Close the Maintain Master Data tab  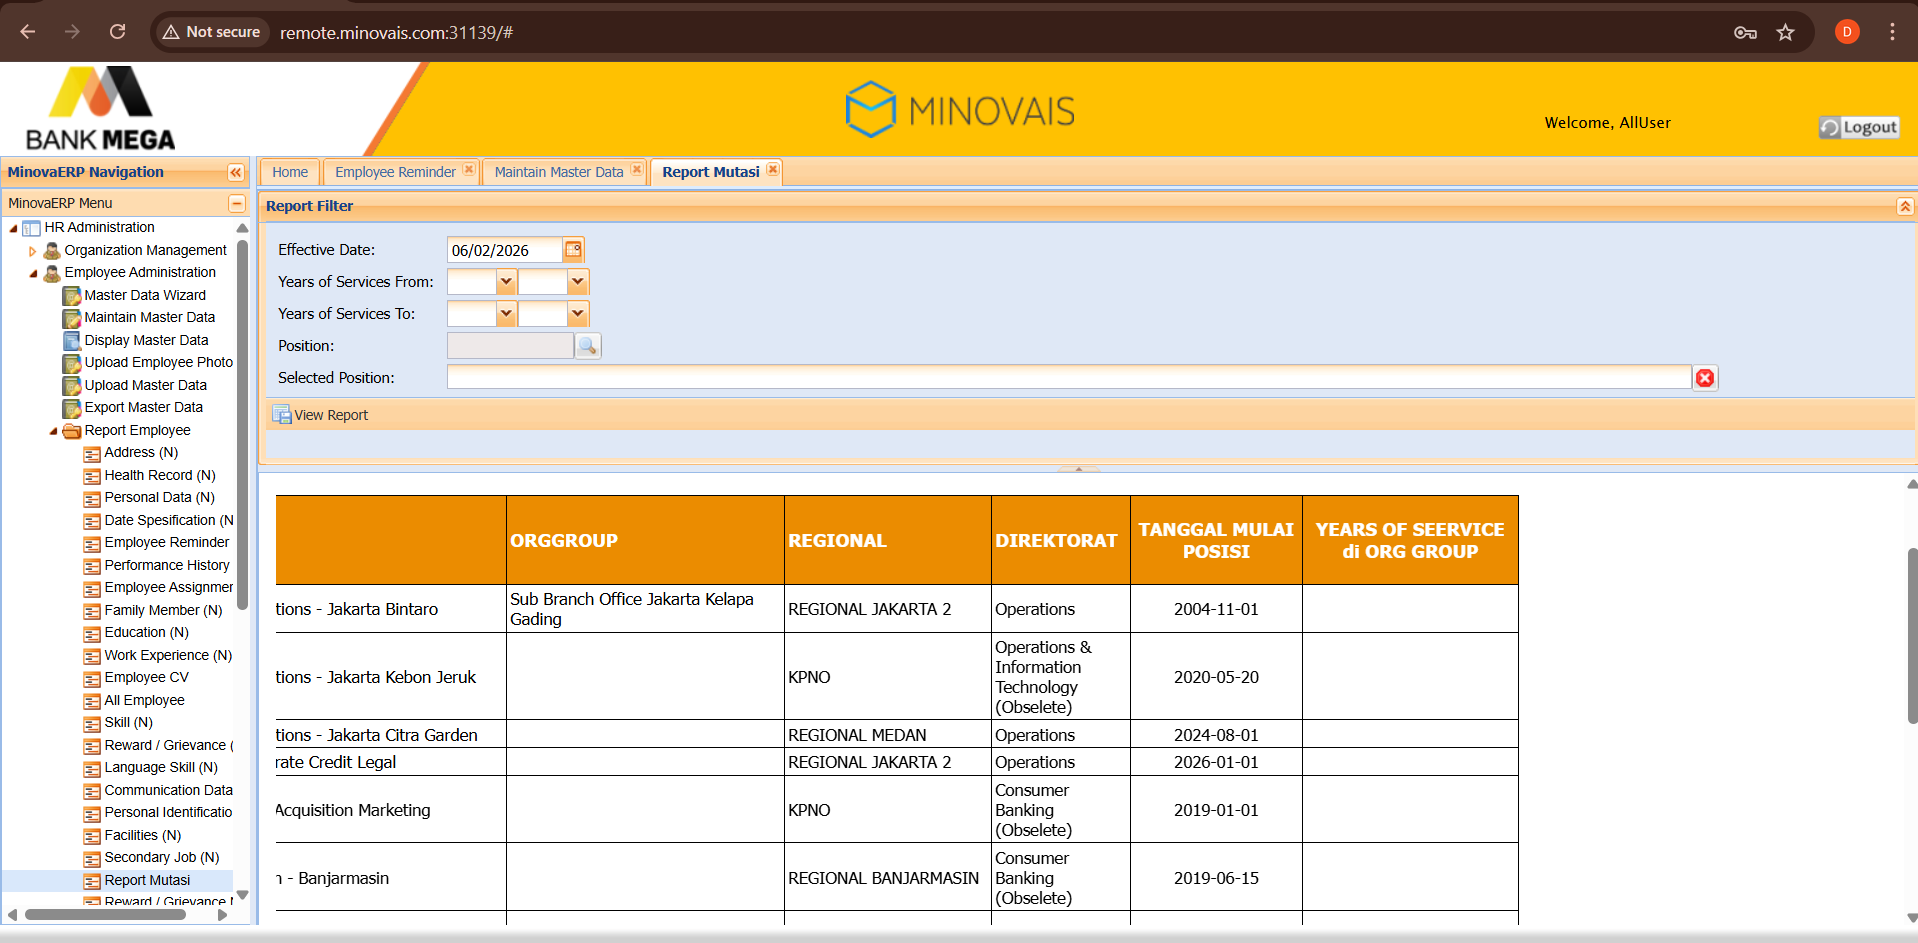637,171
